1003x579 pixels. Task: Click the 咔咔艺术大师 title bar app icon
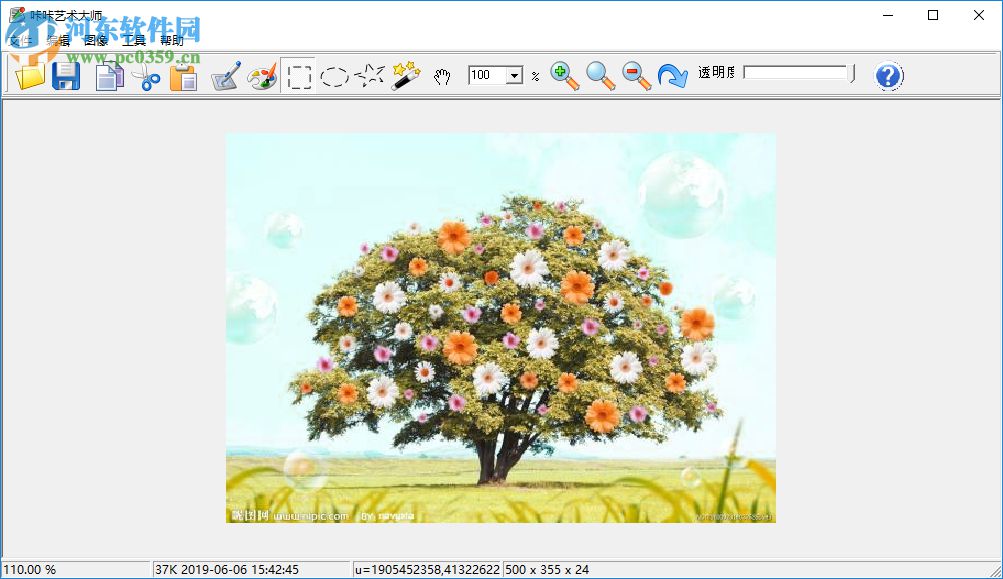17,15
